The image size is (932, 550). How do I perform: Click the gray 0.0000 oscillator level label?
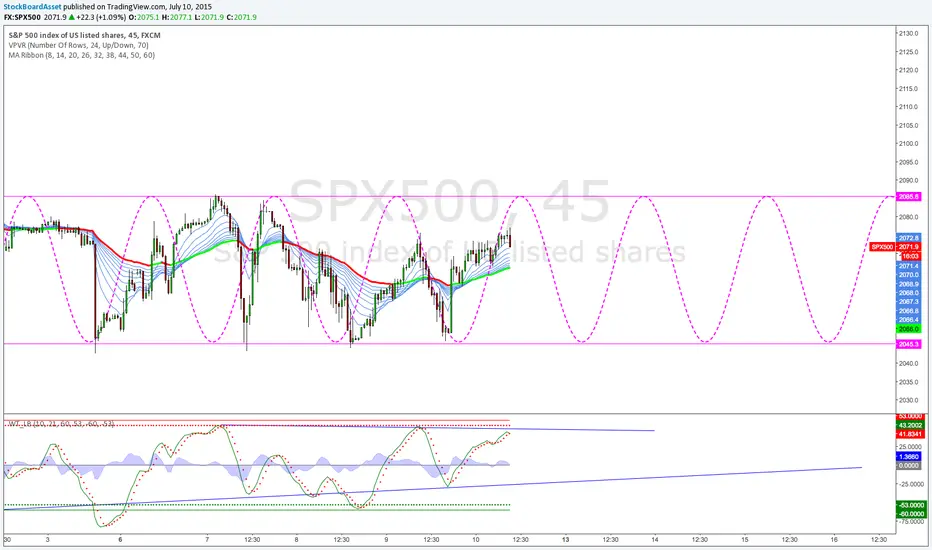[908, 466]
